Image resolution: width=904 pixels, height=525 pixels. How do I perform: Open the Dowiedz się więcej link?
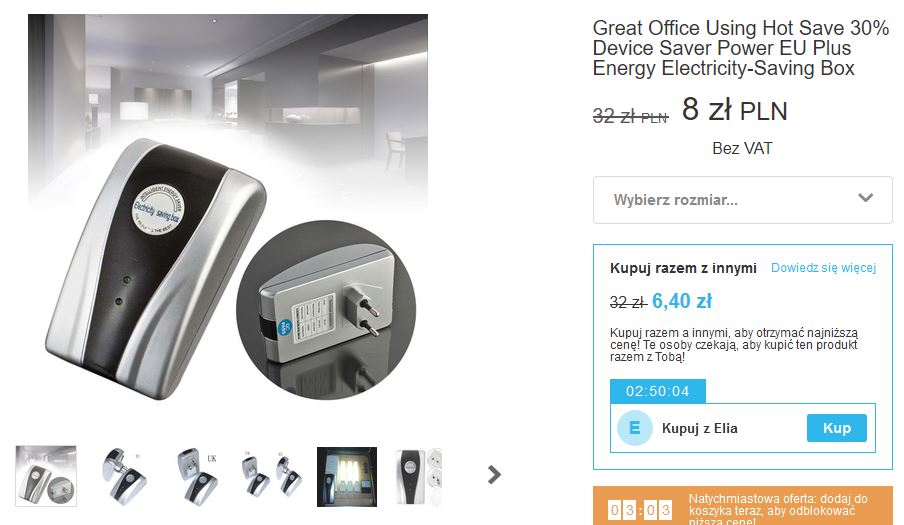[x=823, y=267]
